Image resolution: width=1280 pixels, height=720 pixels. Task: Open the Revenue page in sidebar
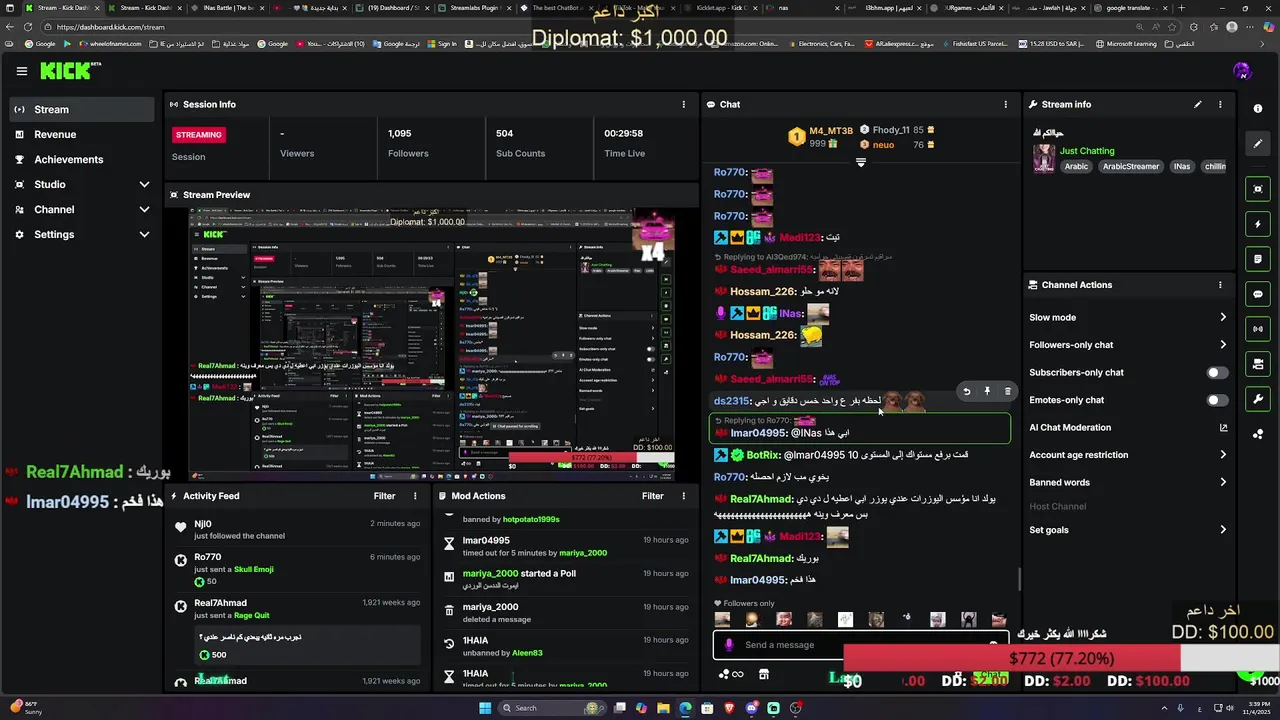pyautogui.click(x=82, y=134)
